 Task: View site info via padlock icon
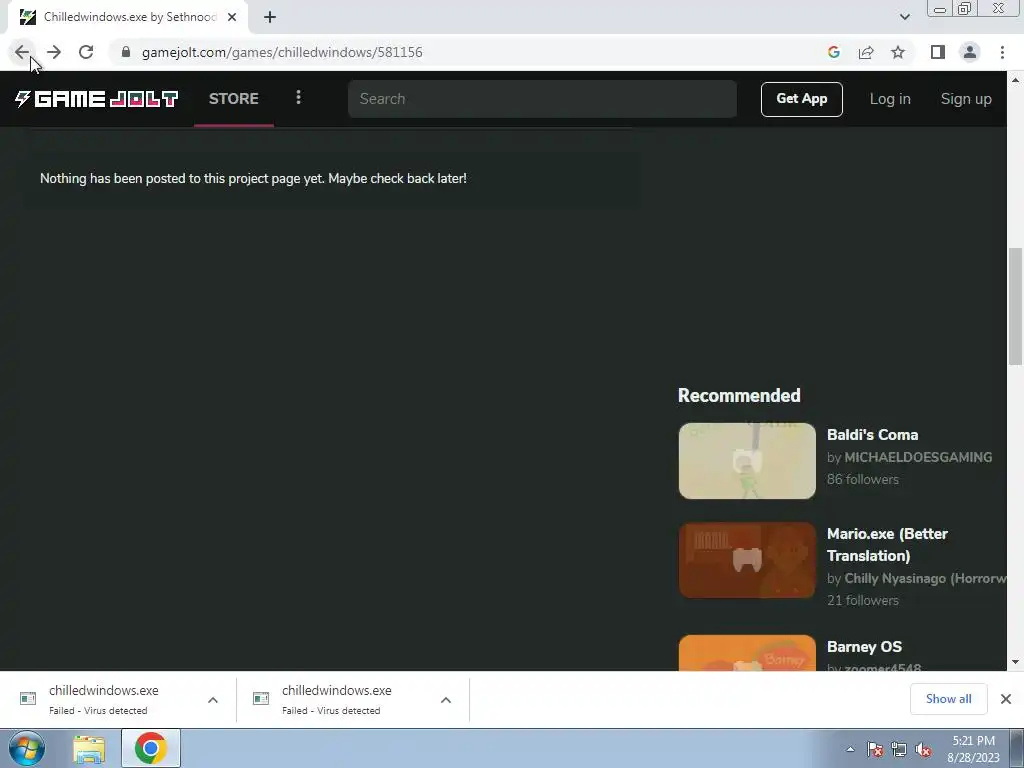pyautogui.click(x=126, y=52)
